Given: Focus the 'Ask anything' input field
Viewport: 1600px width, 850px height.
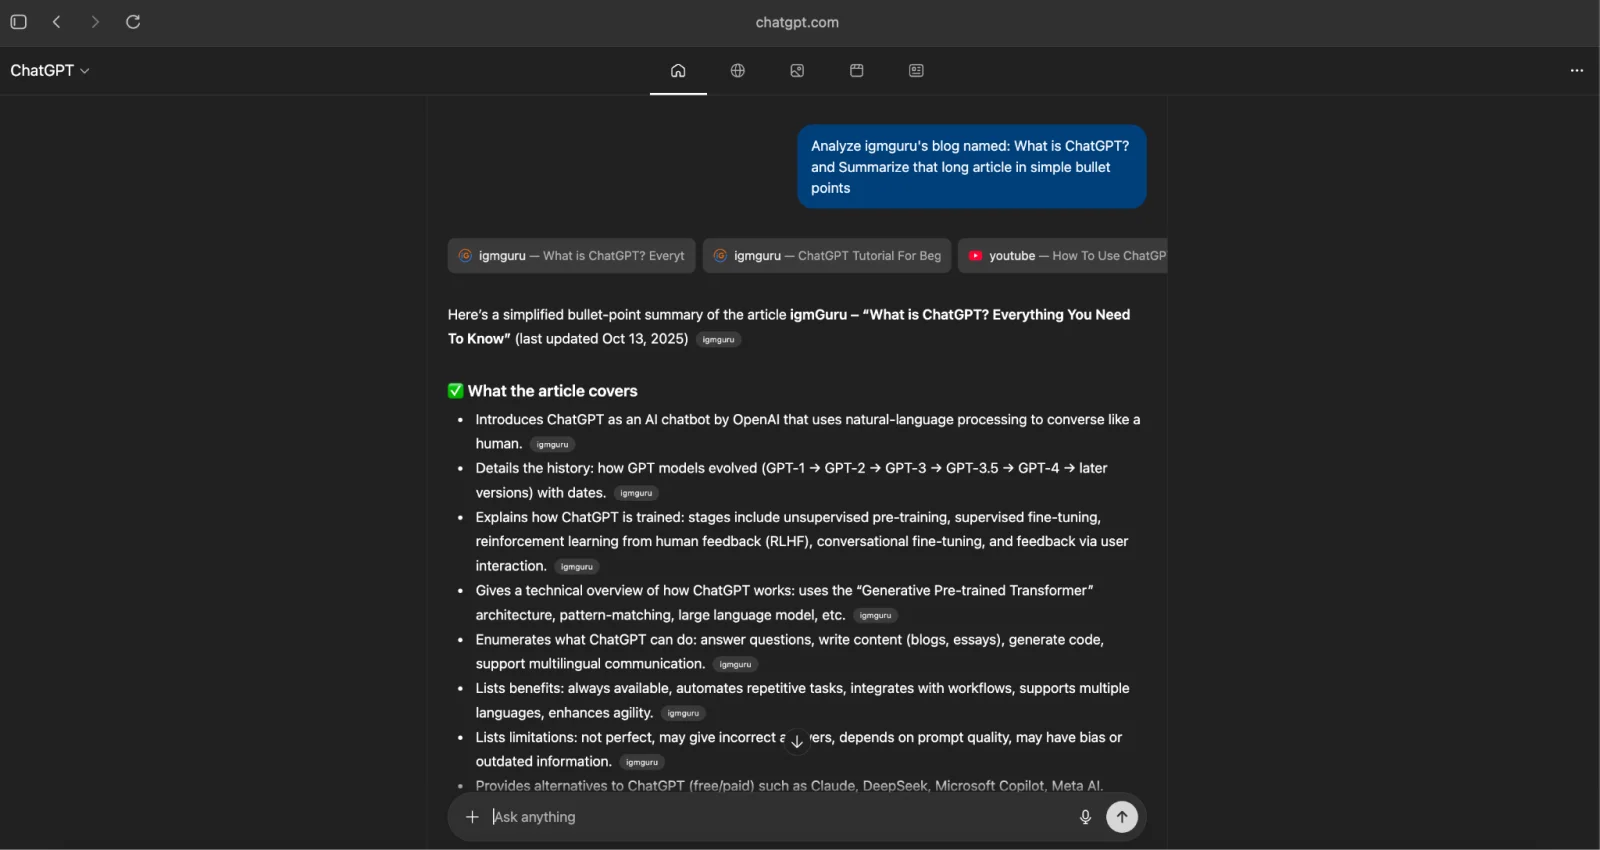Looking at the screenshot, I should (780, 817).
